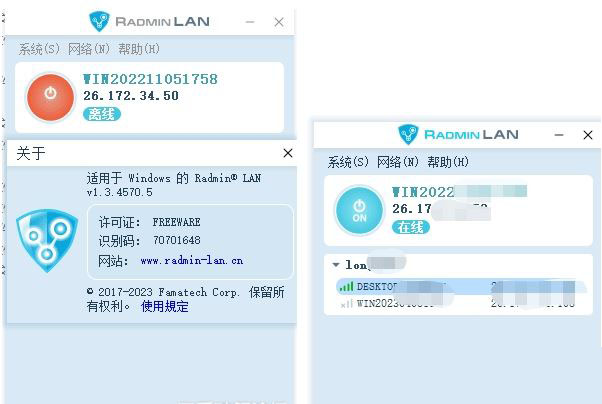Viewport: 602px width, 404px height.
Task: Click the Radmin LAN shield logo in the left title bar
Action: 99,21
